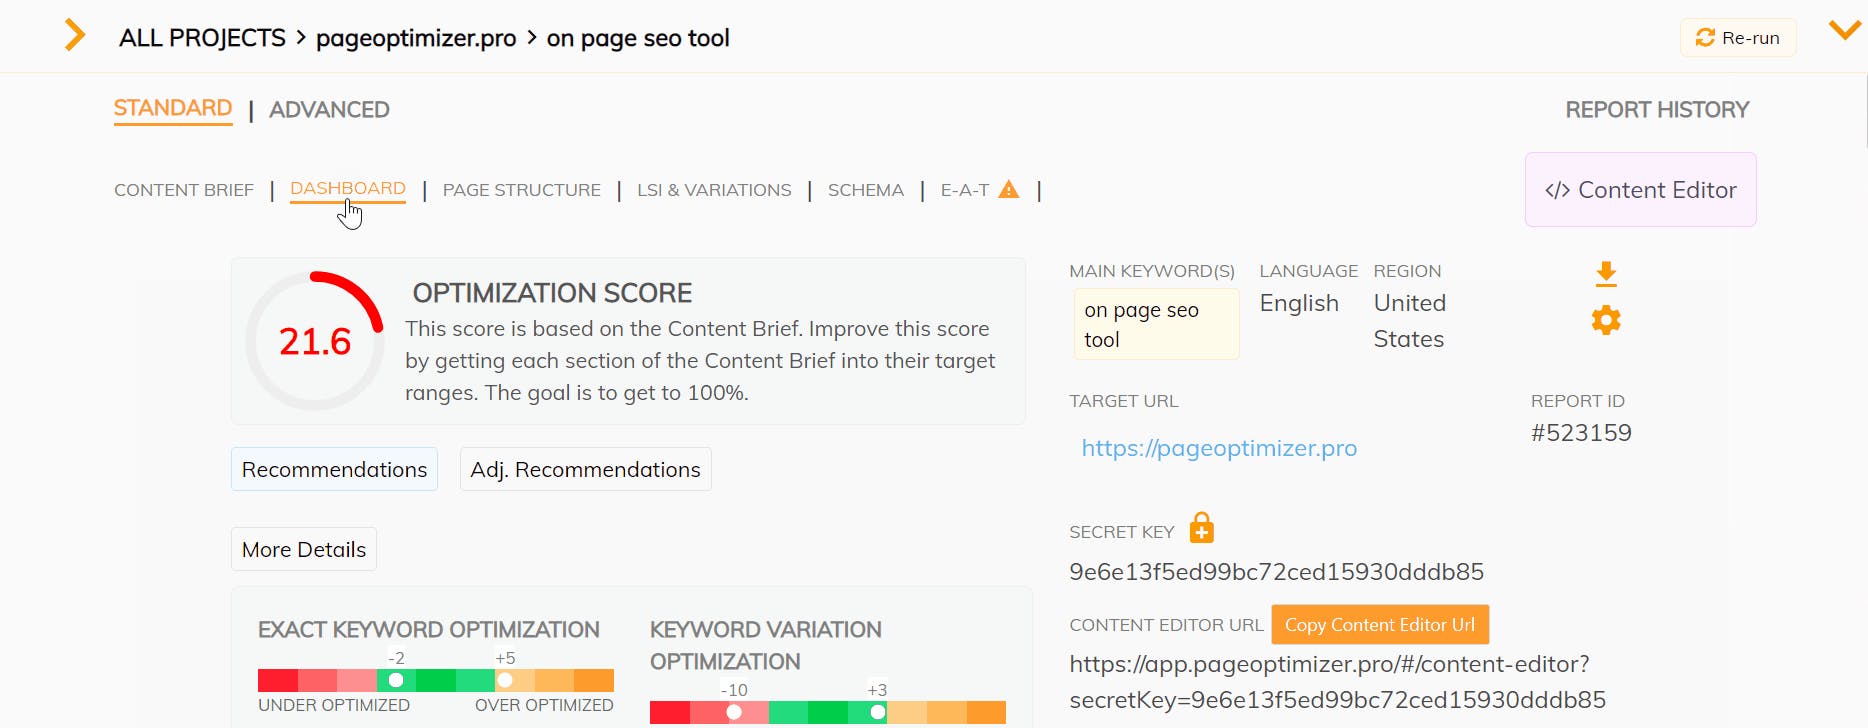The width and height of the screenshot is (1868, 728).
Task: Click the +5 marker on exact keyword bar
Action: coord(505,680)
